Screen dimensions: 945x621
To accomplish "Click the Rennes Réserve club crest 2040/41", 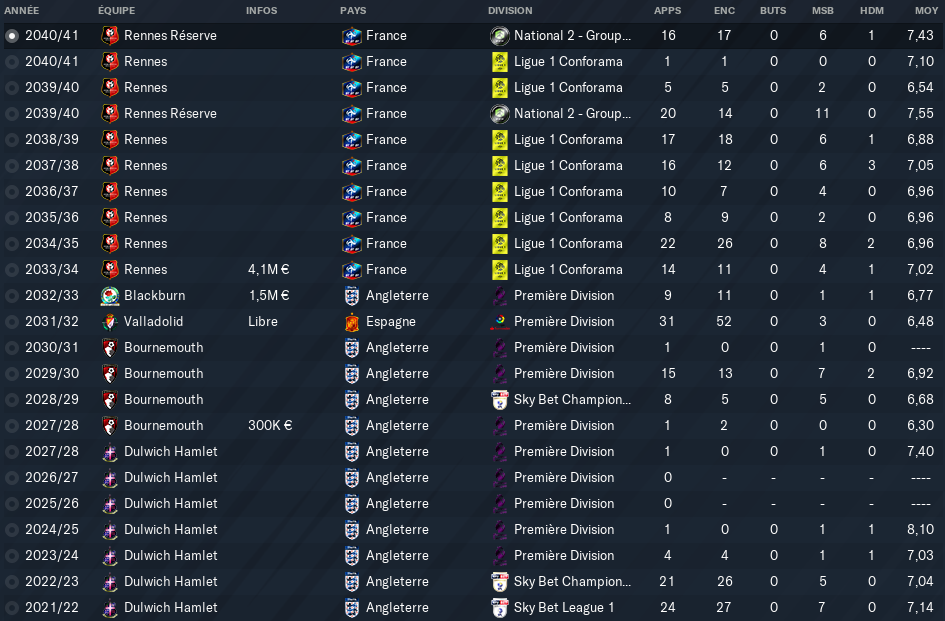I will click(x=110, y=36).
